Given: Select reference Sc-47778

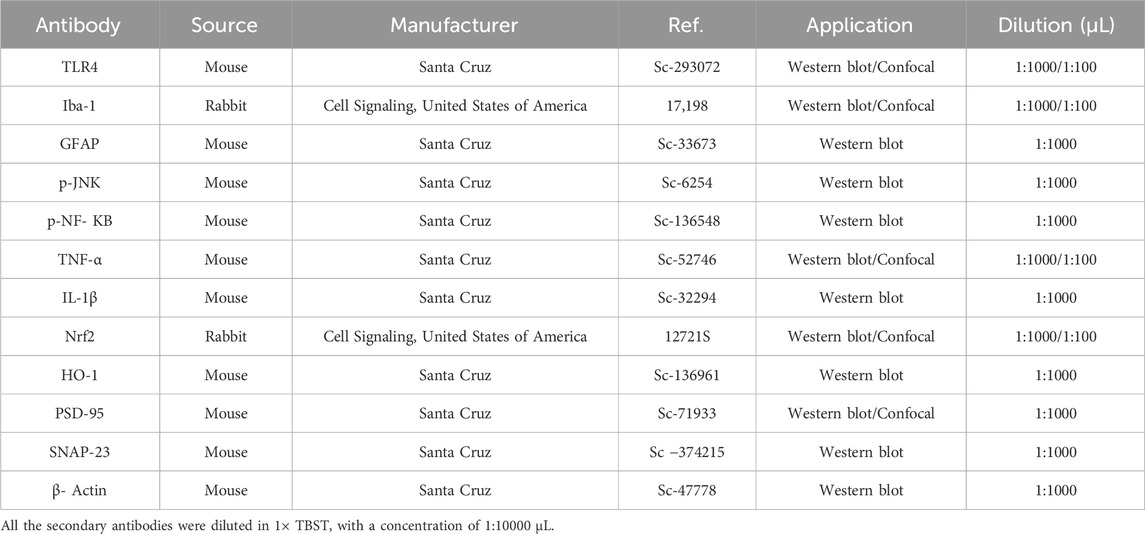Looking at the screenshot, I should [685, 490].
